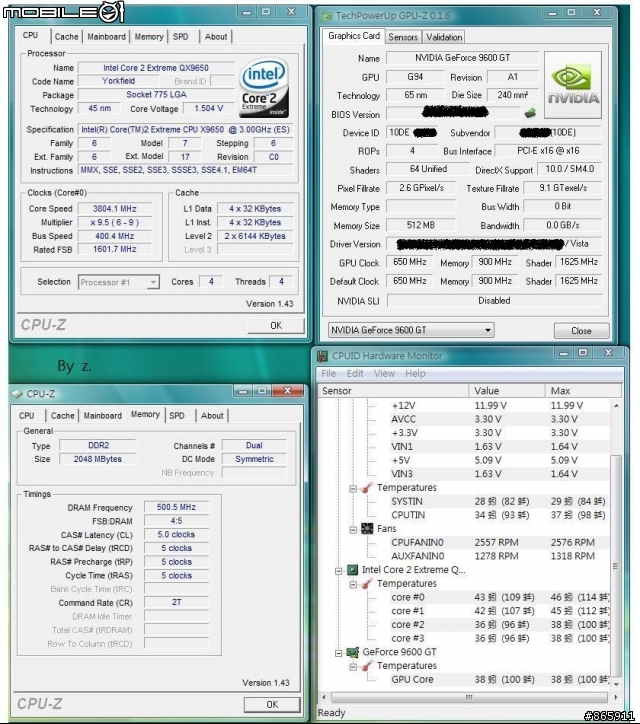The height and width of the screenshot is (724, 640).
Task: Select SYSTIN temperature row
Action: tap(499, 501)
